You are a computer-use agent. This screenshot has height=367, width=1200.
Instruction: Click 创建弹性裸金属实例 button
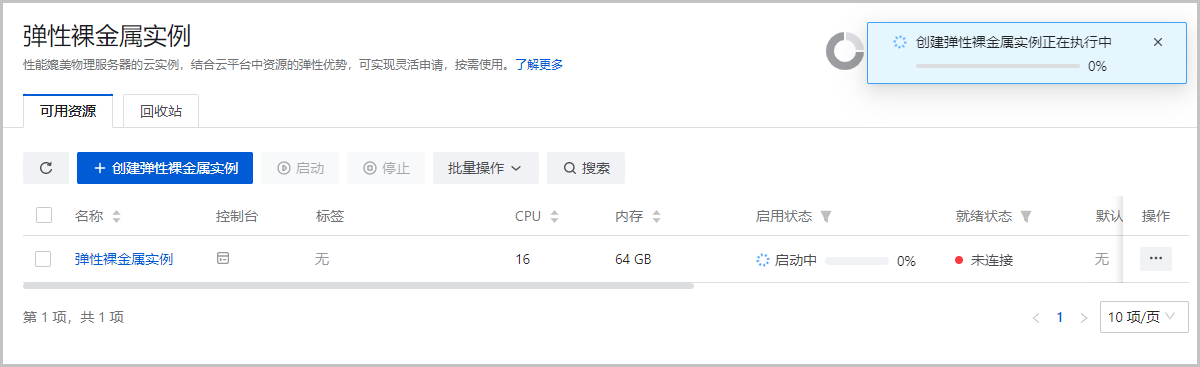pyautogui.click(x=165, y=168)
